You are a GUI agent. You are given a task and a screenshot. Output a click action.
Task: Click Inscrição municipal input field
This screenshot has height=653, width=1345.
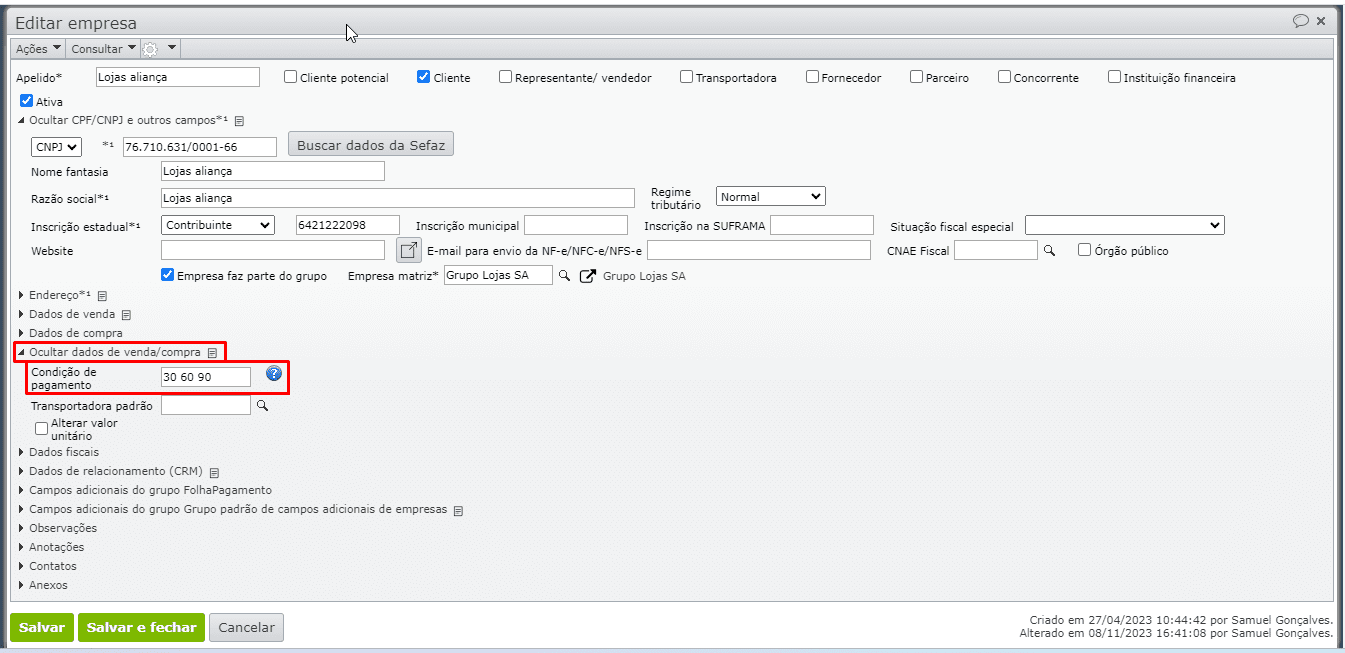coord(576,225)
